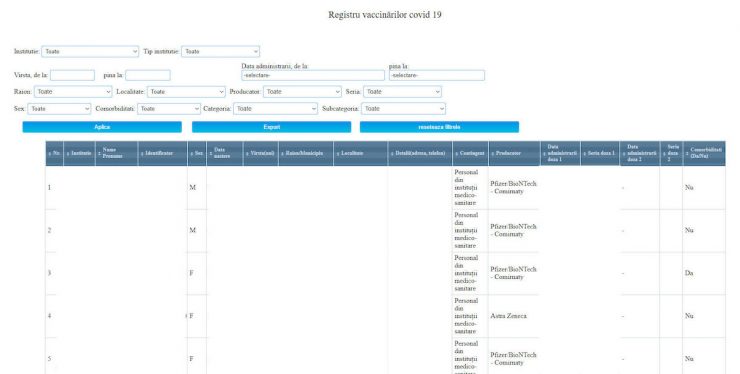Reset filters with resetează filtrele button
The image size is (740, 374).
pyautogui.click(x=439, y=127)
